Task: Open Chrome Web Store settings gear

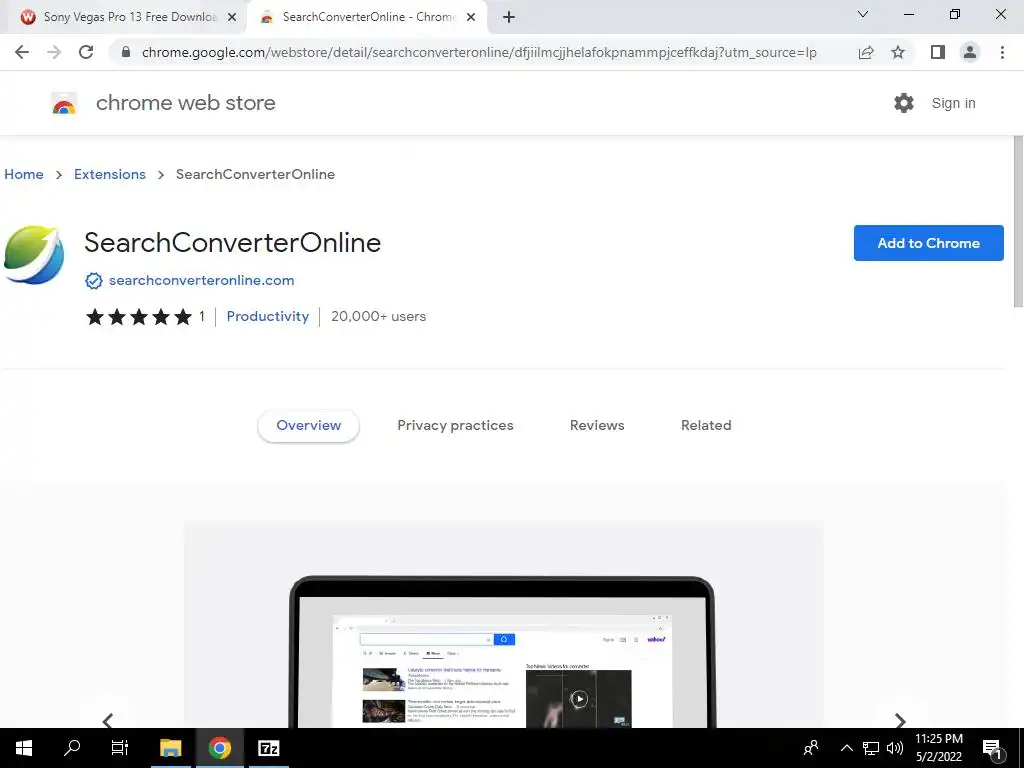Action: click(904, 103)
